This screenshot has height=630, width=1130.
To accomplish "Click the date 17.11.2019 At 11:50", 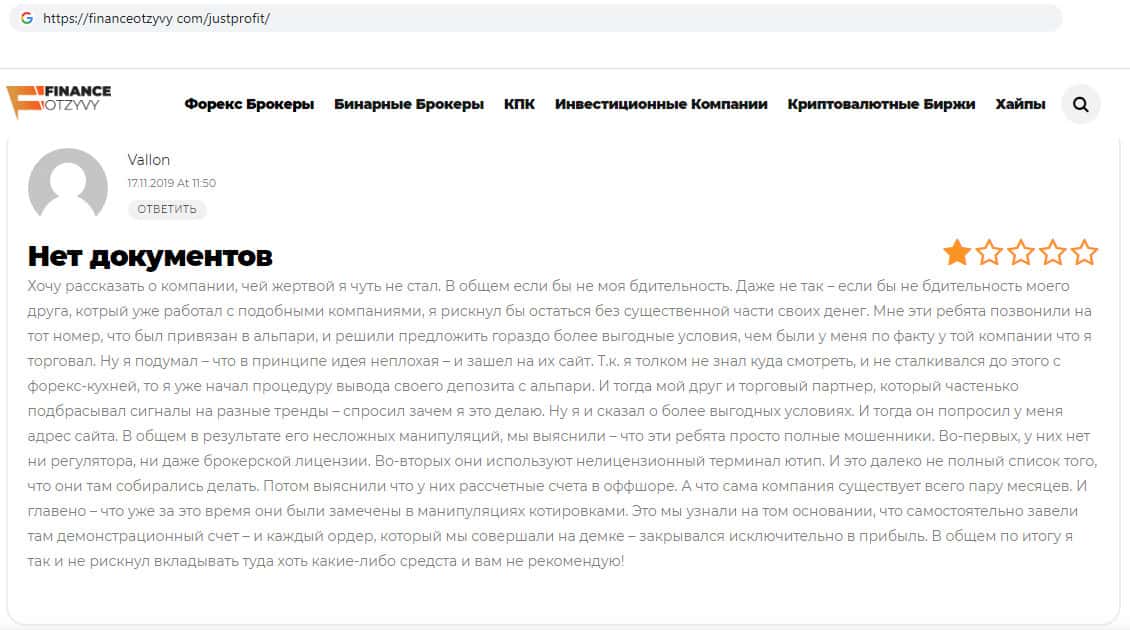I will point(172,183).
